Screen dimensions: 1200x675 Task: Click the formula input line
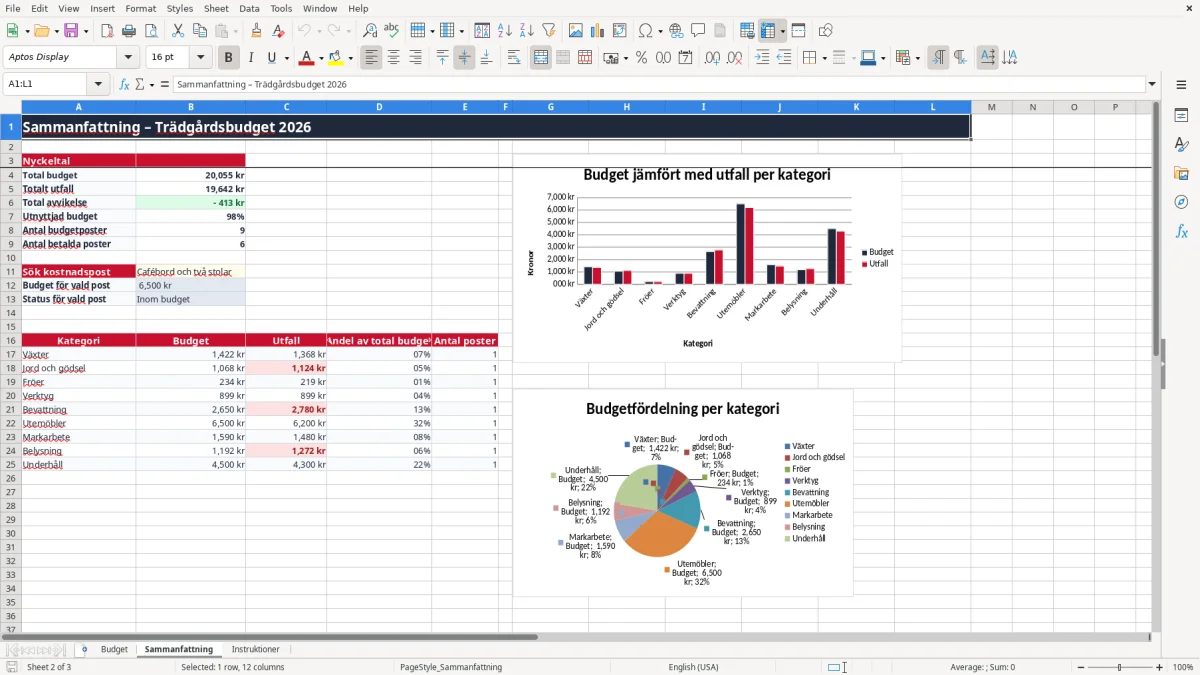[658, 85]
